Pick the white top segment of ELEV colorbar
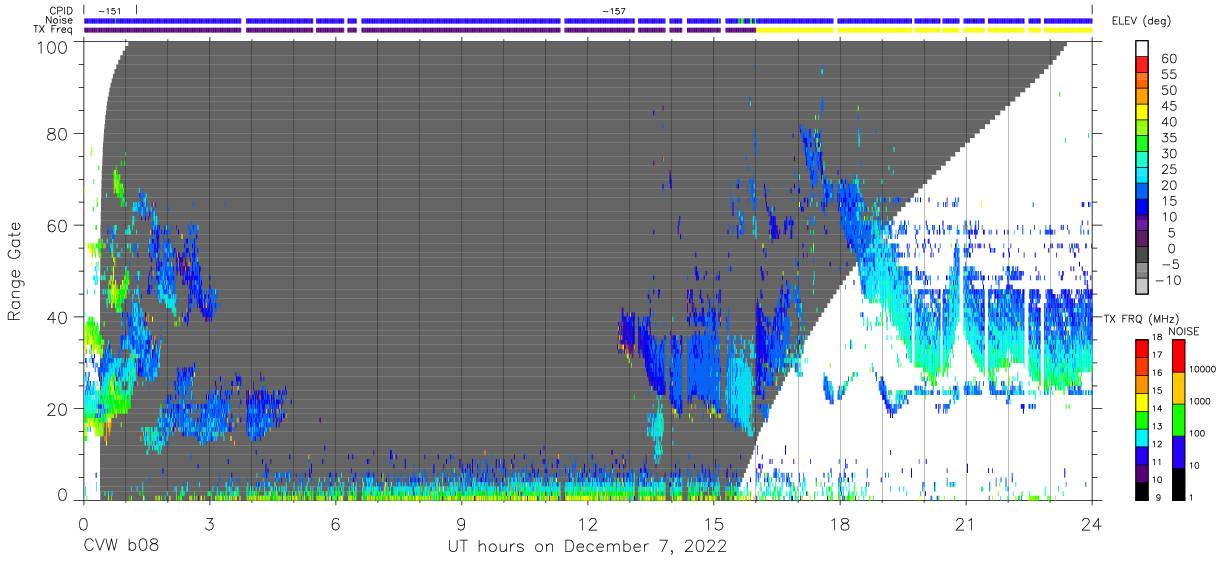 1143,47
